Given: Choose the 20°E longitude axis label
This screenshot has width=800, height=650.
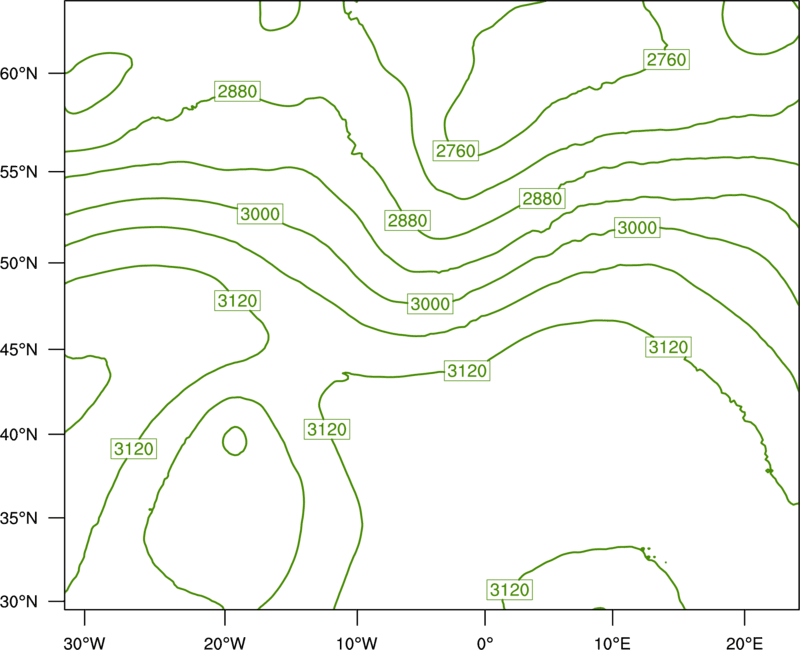Looking at the screenshot, I should [744, 643].
